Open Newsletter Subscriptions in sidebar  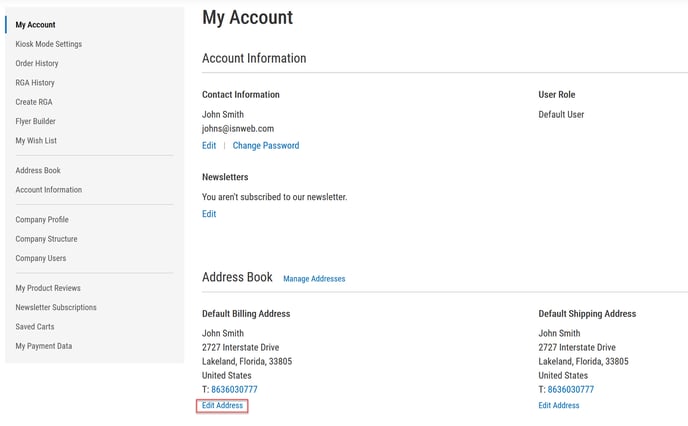tap(56, 307)
